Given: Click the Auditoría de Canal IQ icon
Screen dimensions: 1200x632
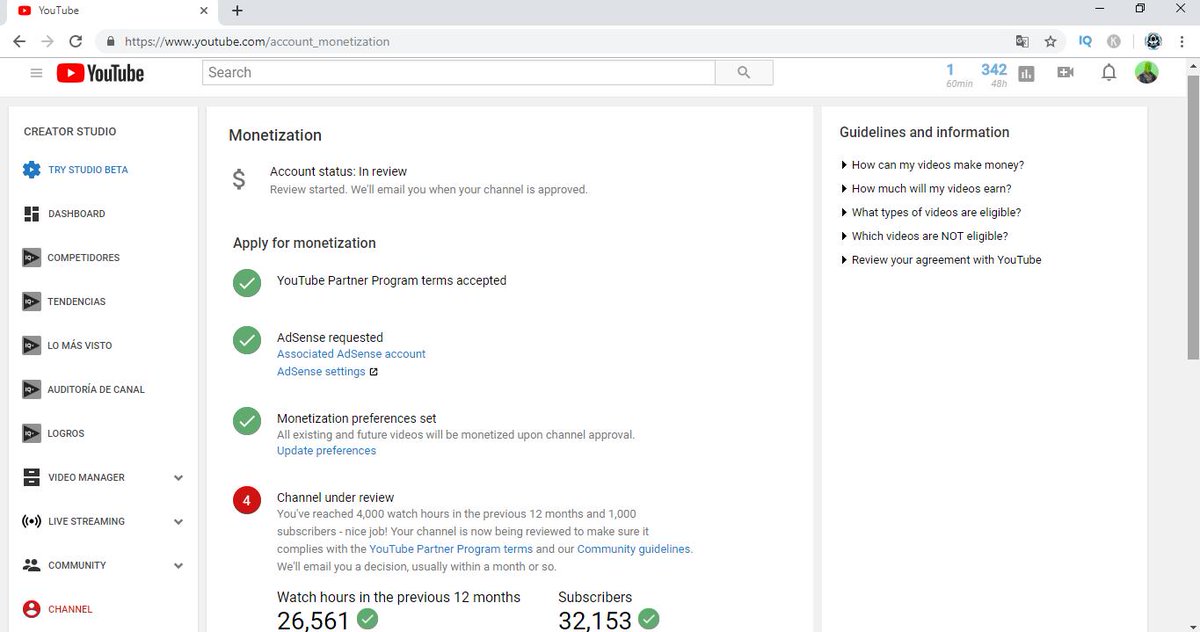Looking at the screenshot, I should click(31, 390).
